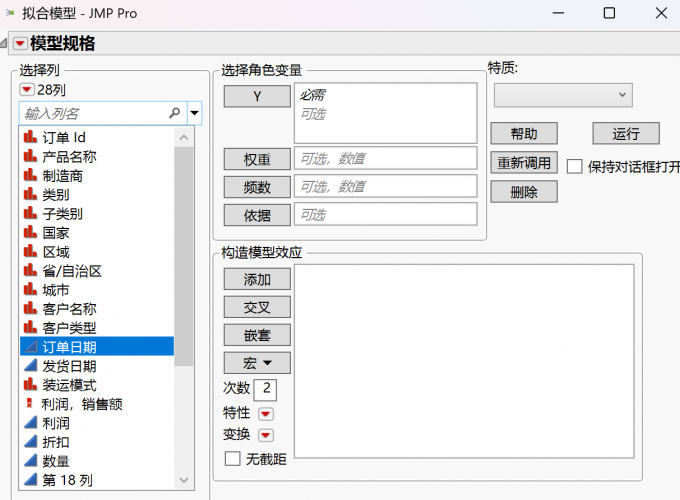Click the red triangle beside 模型规格
This screenshot has width=680, height=500.
point(20,43)
